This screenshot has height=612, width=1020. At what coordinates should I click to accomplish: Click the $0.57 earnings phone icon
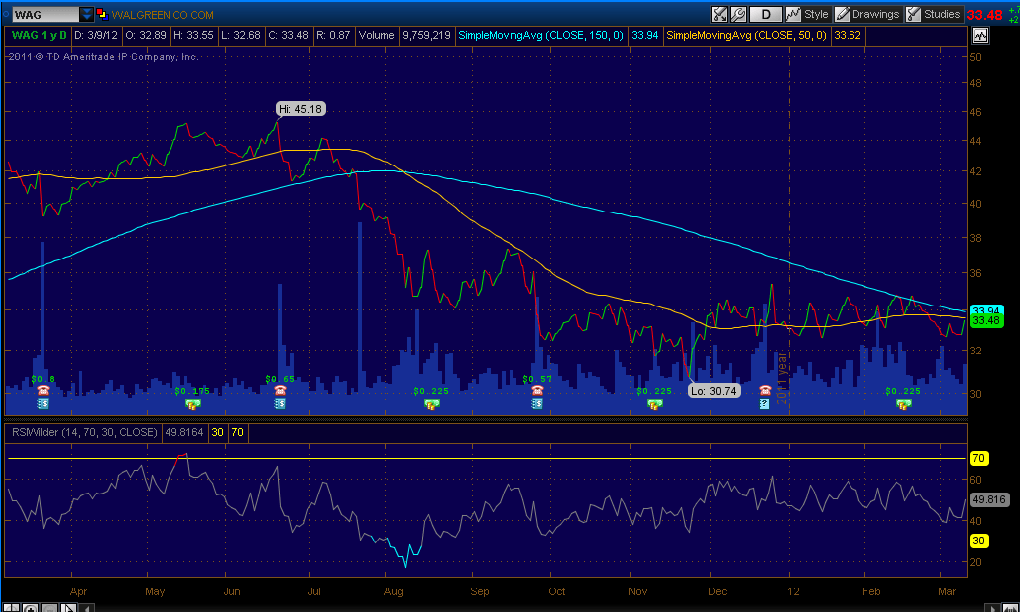click(537, 390)
